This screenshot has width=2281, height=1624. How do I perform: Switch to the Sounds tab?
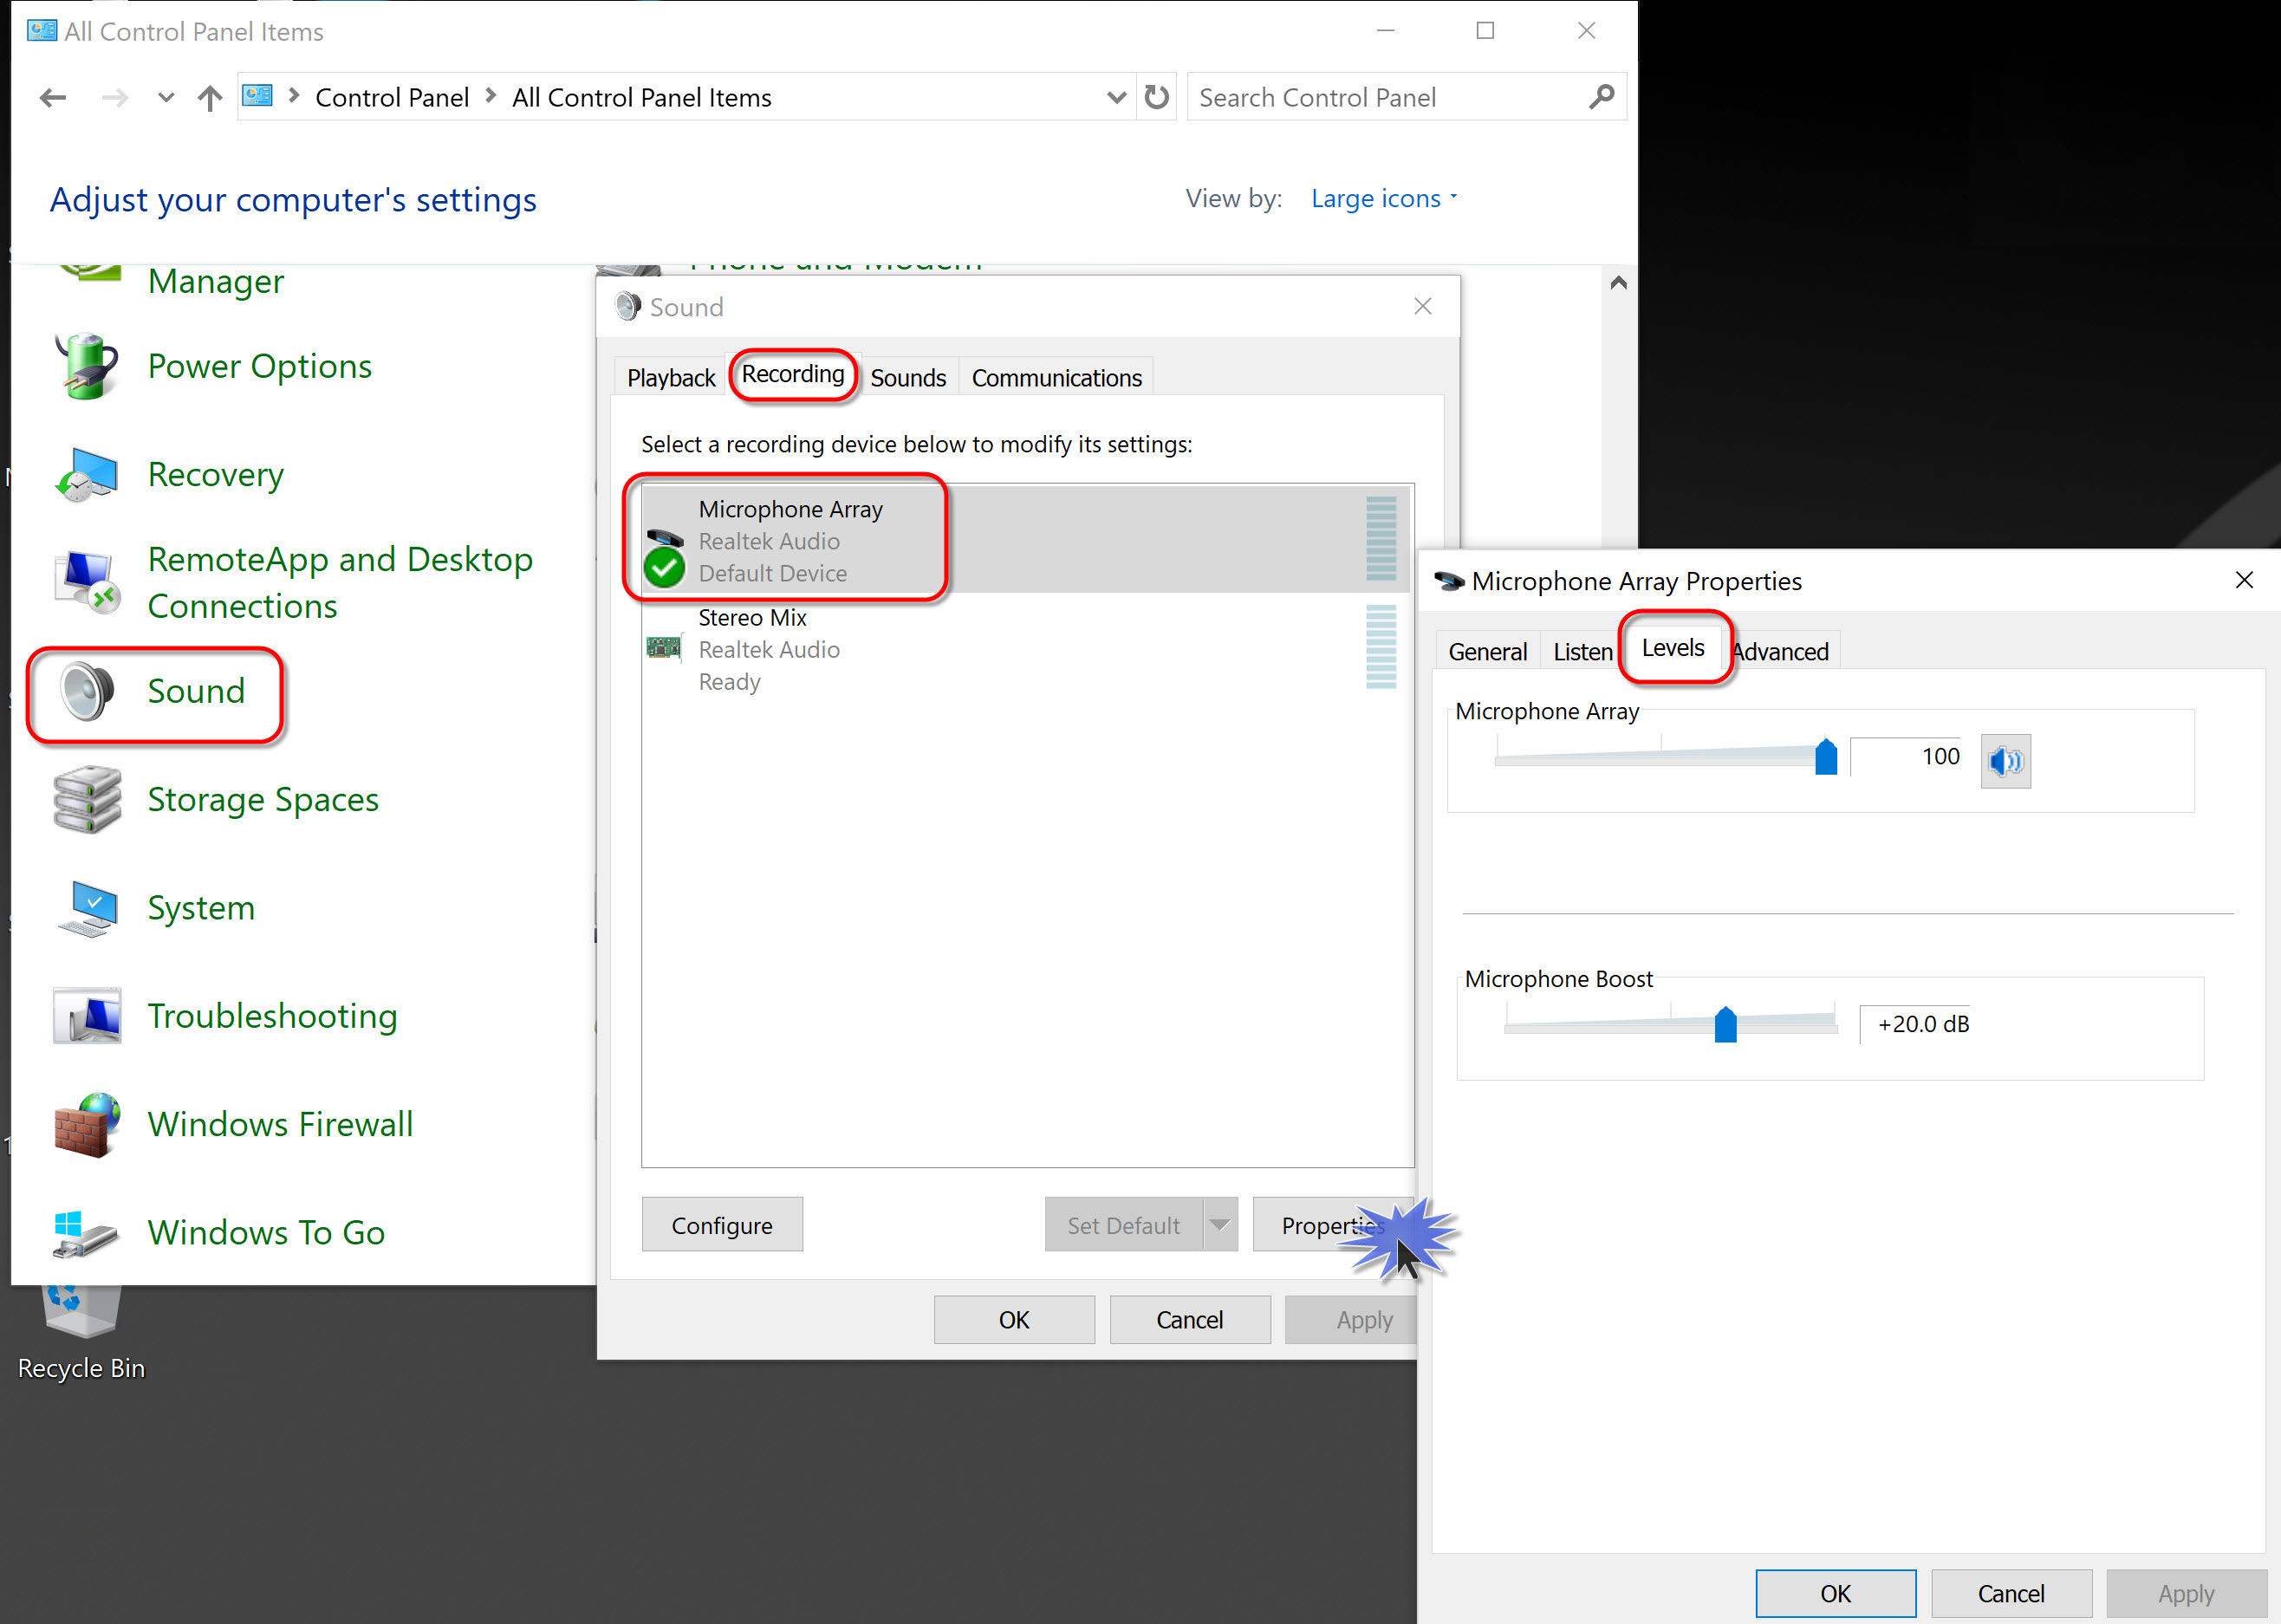tap(908, 378)
